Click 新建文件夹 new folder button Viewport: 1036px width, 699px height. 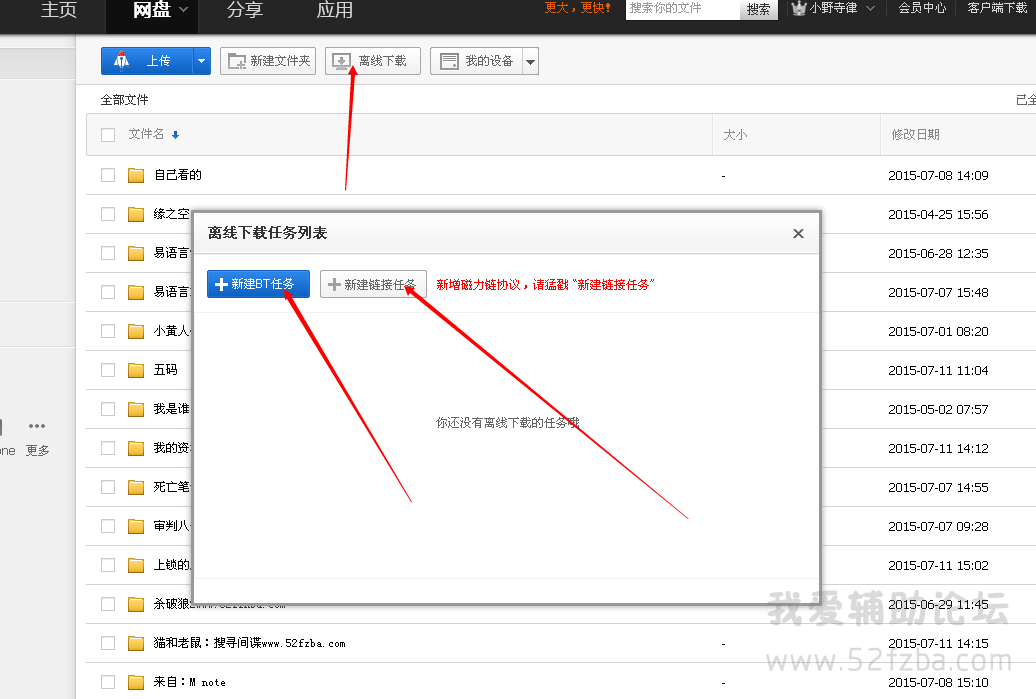click(x=268, y=61)
